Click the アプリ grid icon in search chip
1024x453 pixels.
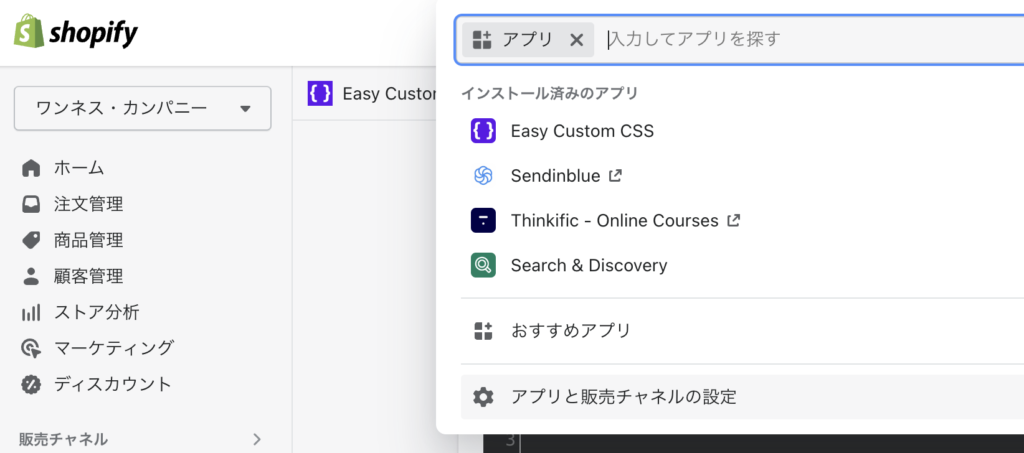click(482, 40)
